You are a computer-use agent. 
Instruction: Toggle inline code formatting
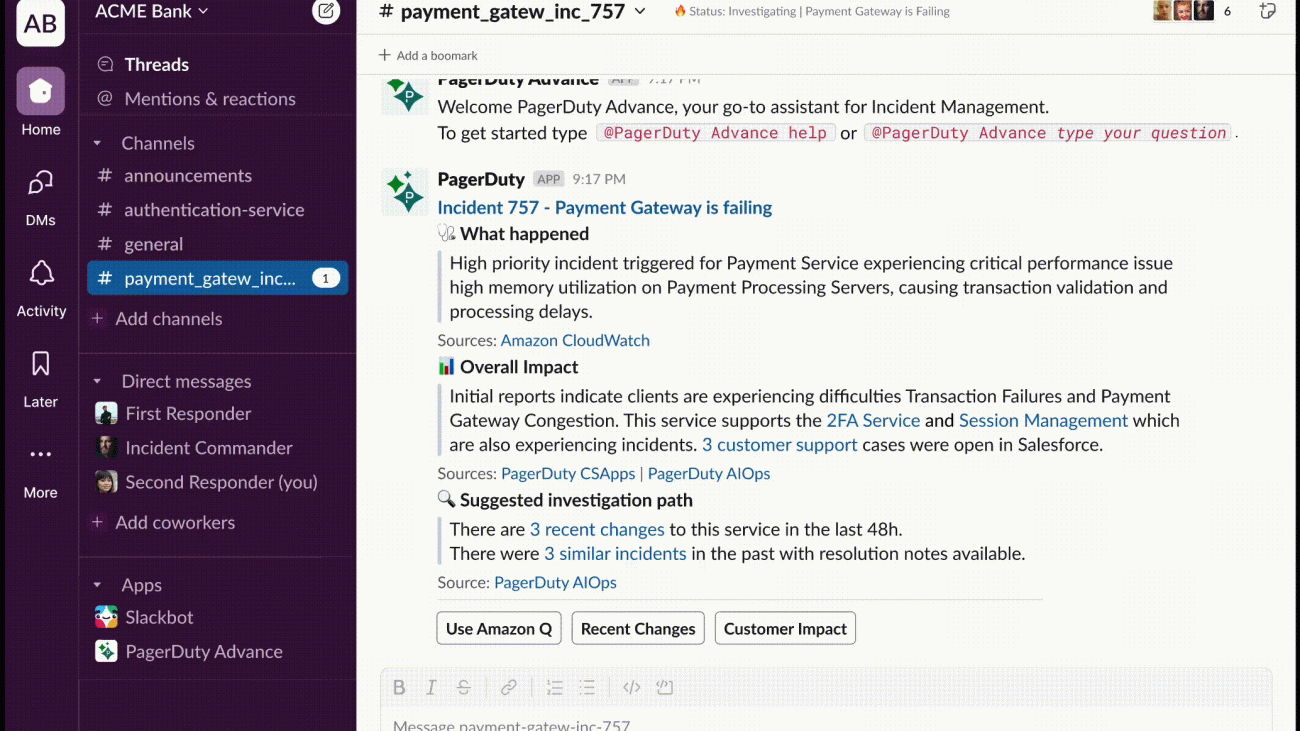tap(632, 687)
